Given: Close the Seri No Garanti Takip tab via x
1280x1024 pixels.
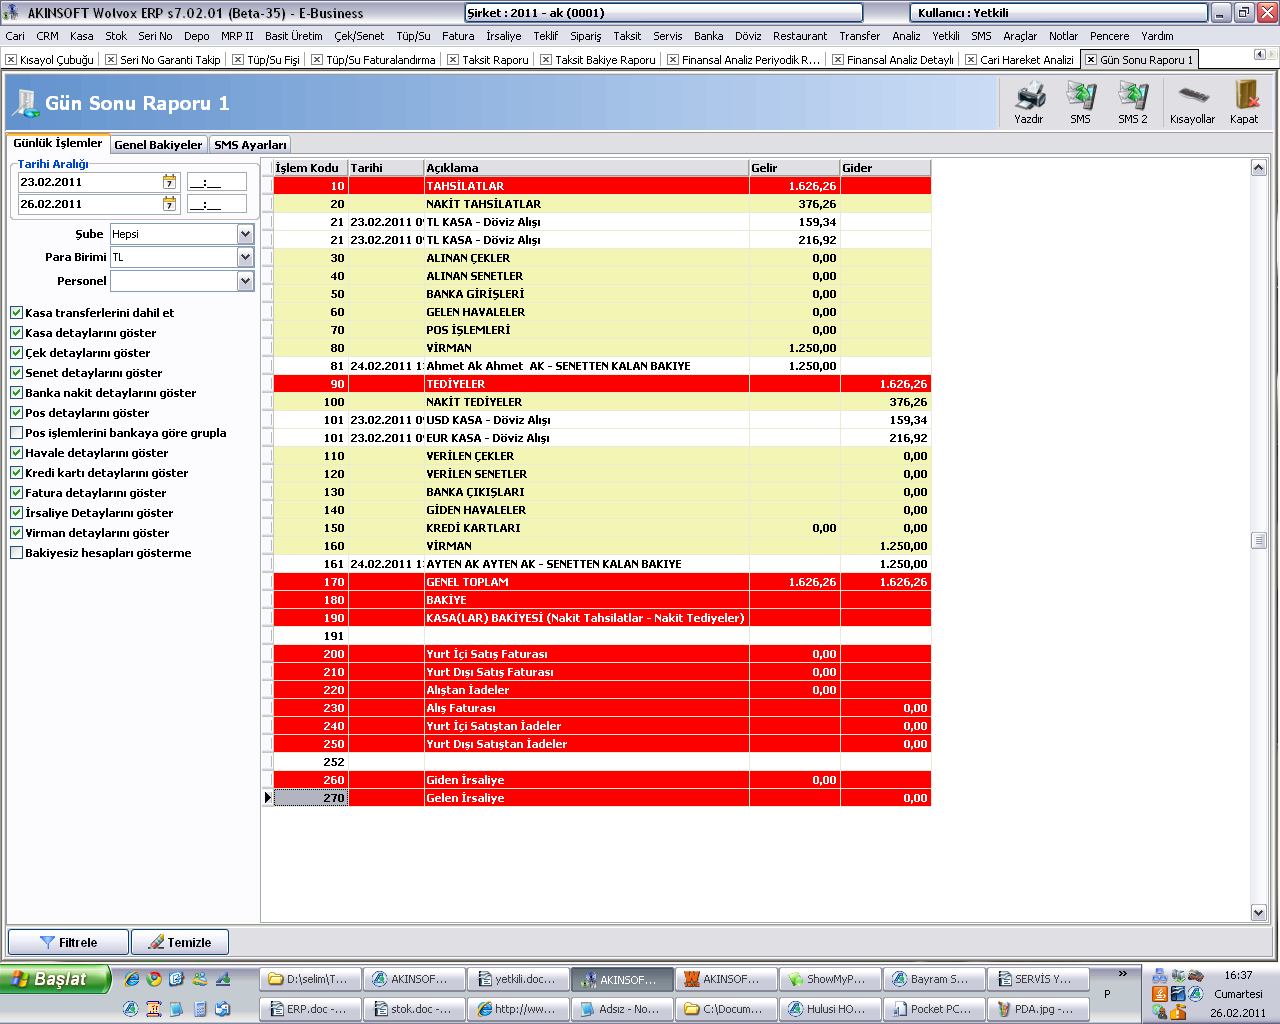Looking at the screenshot, I should tap(111, 60).
